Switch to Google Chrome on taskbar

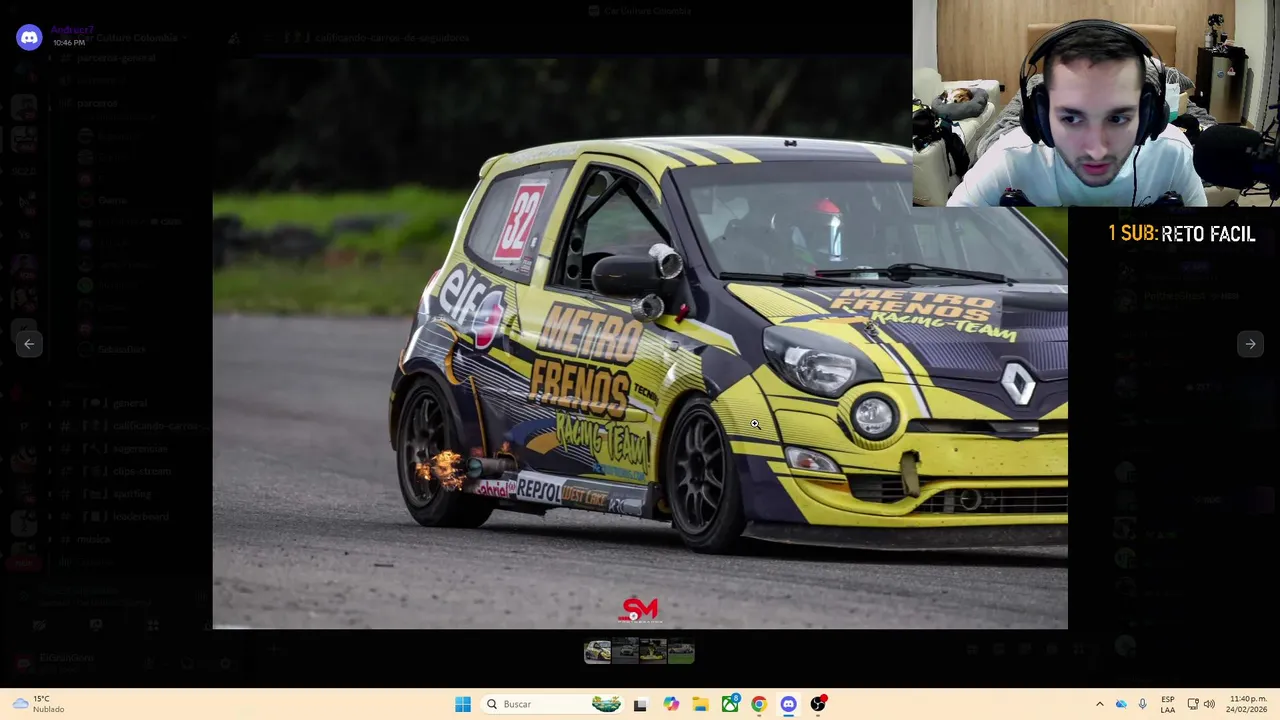click(759, 704)
